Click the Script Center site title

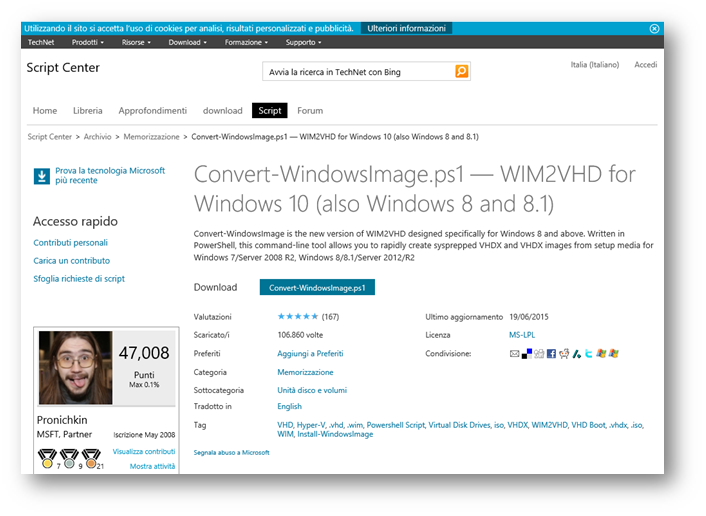tap(63, 68)
